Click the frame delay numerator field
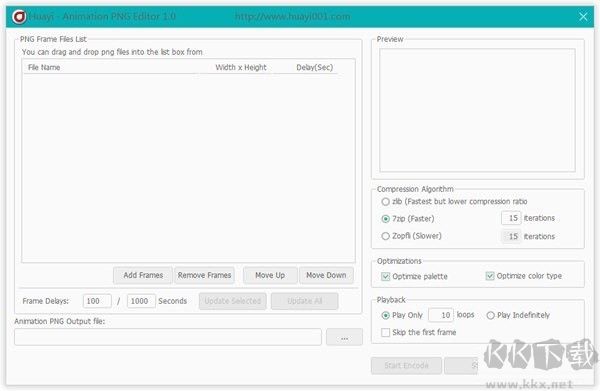This screenshot has width=600, height=391. tap(97, 301)
